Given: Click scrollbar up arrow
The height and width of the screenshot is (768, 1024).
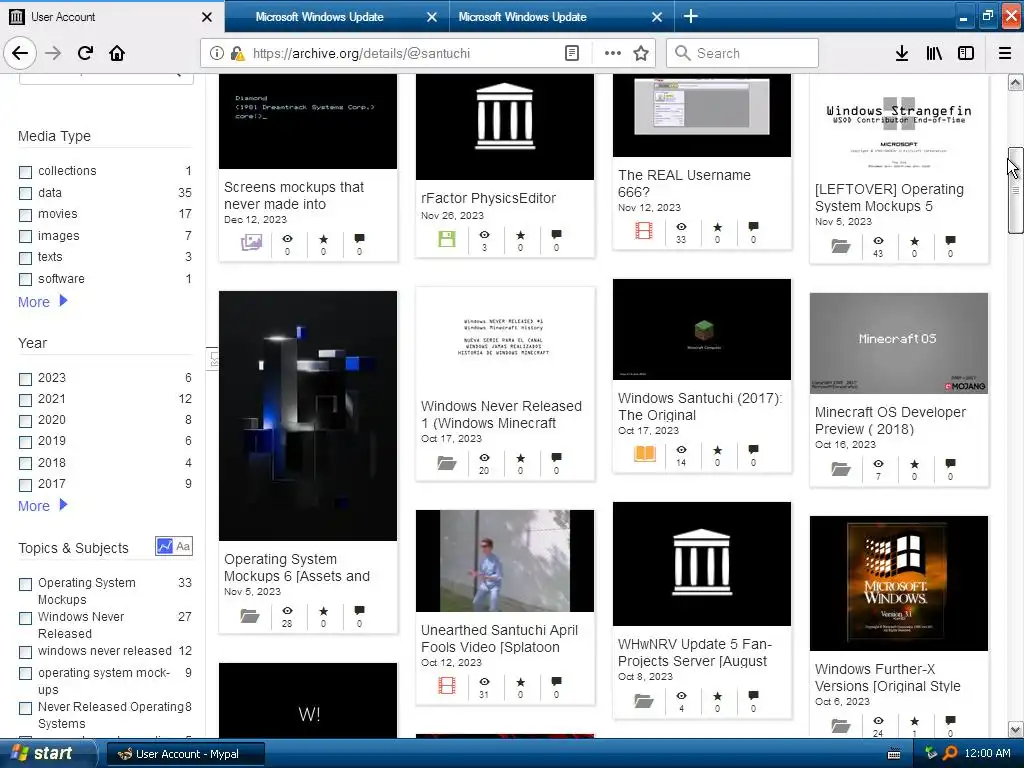Looking at the screenshot, I should 1015,82.
